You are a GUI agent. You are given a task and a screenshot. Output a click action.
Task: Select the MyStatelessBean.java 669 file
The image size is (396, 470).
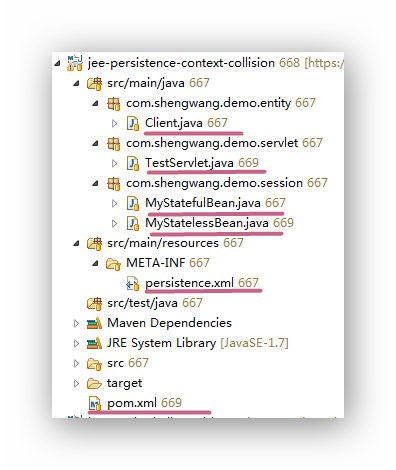[219, 223]
